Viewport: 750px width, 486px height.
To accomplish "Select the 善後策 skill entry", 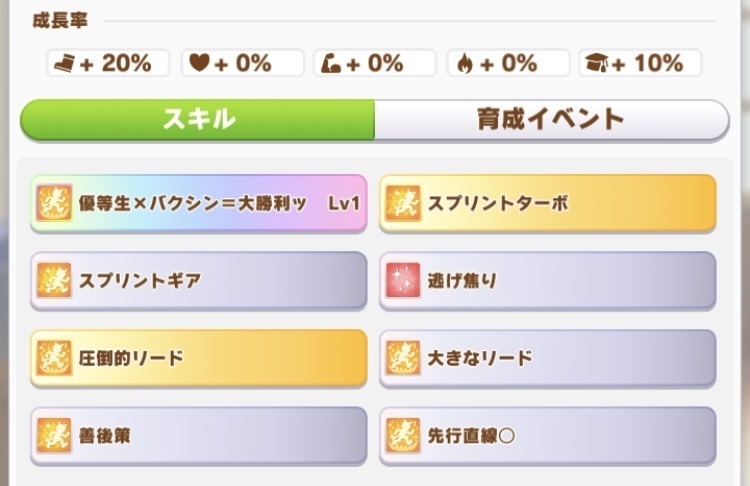I will pos(199,436).
